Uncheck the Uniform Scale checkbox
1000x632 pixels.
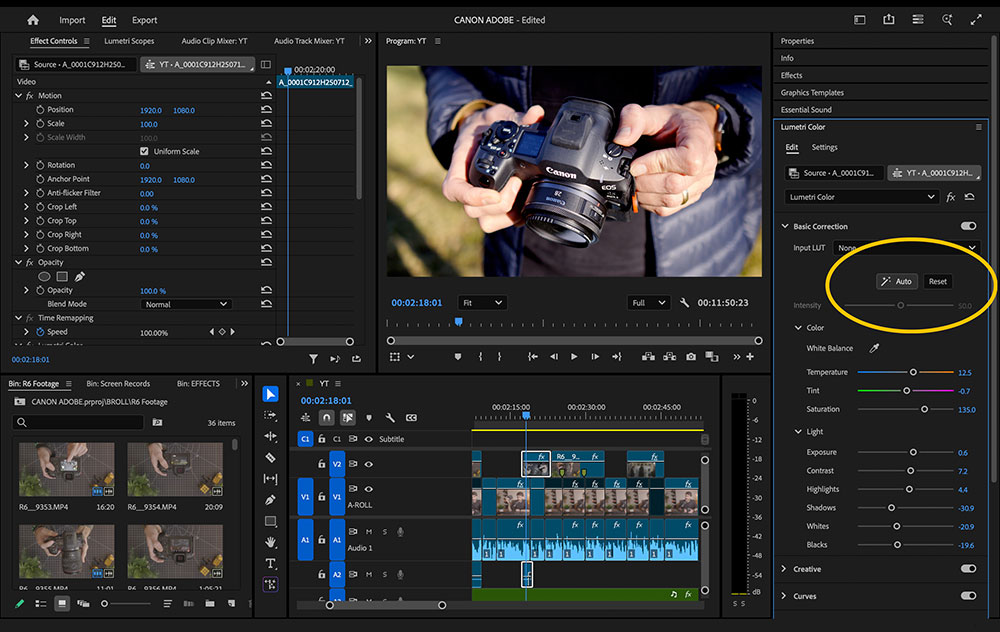(x=144, y=151)
